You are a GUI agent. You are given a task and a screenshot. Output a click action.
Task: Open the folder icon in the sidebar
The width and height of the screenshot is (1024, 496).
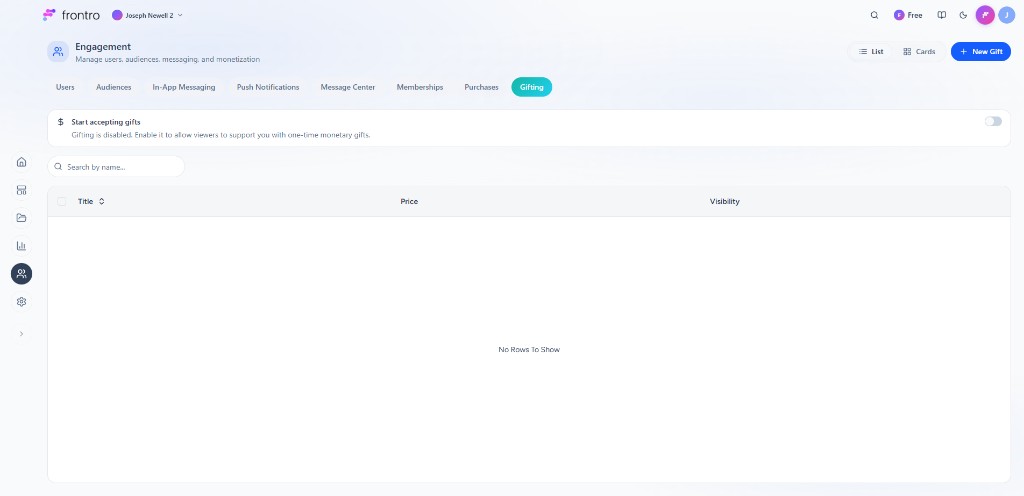tap(22, 218)
